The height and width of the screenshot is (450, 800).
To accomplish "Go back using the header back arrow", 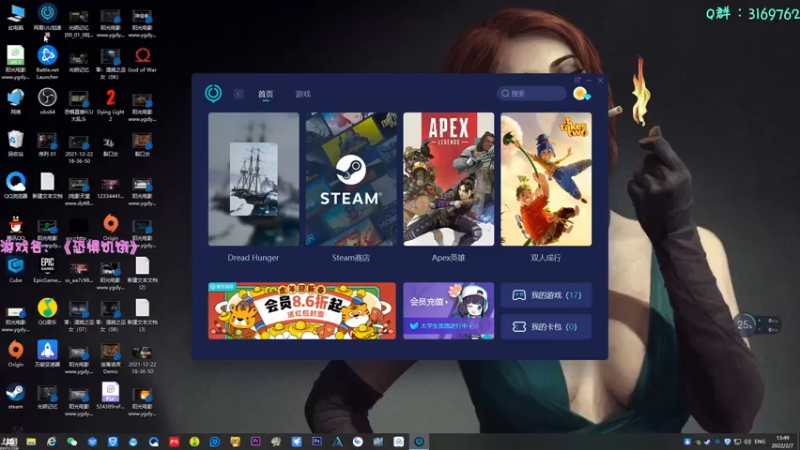I will coord(238,94).
